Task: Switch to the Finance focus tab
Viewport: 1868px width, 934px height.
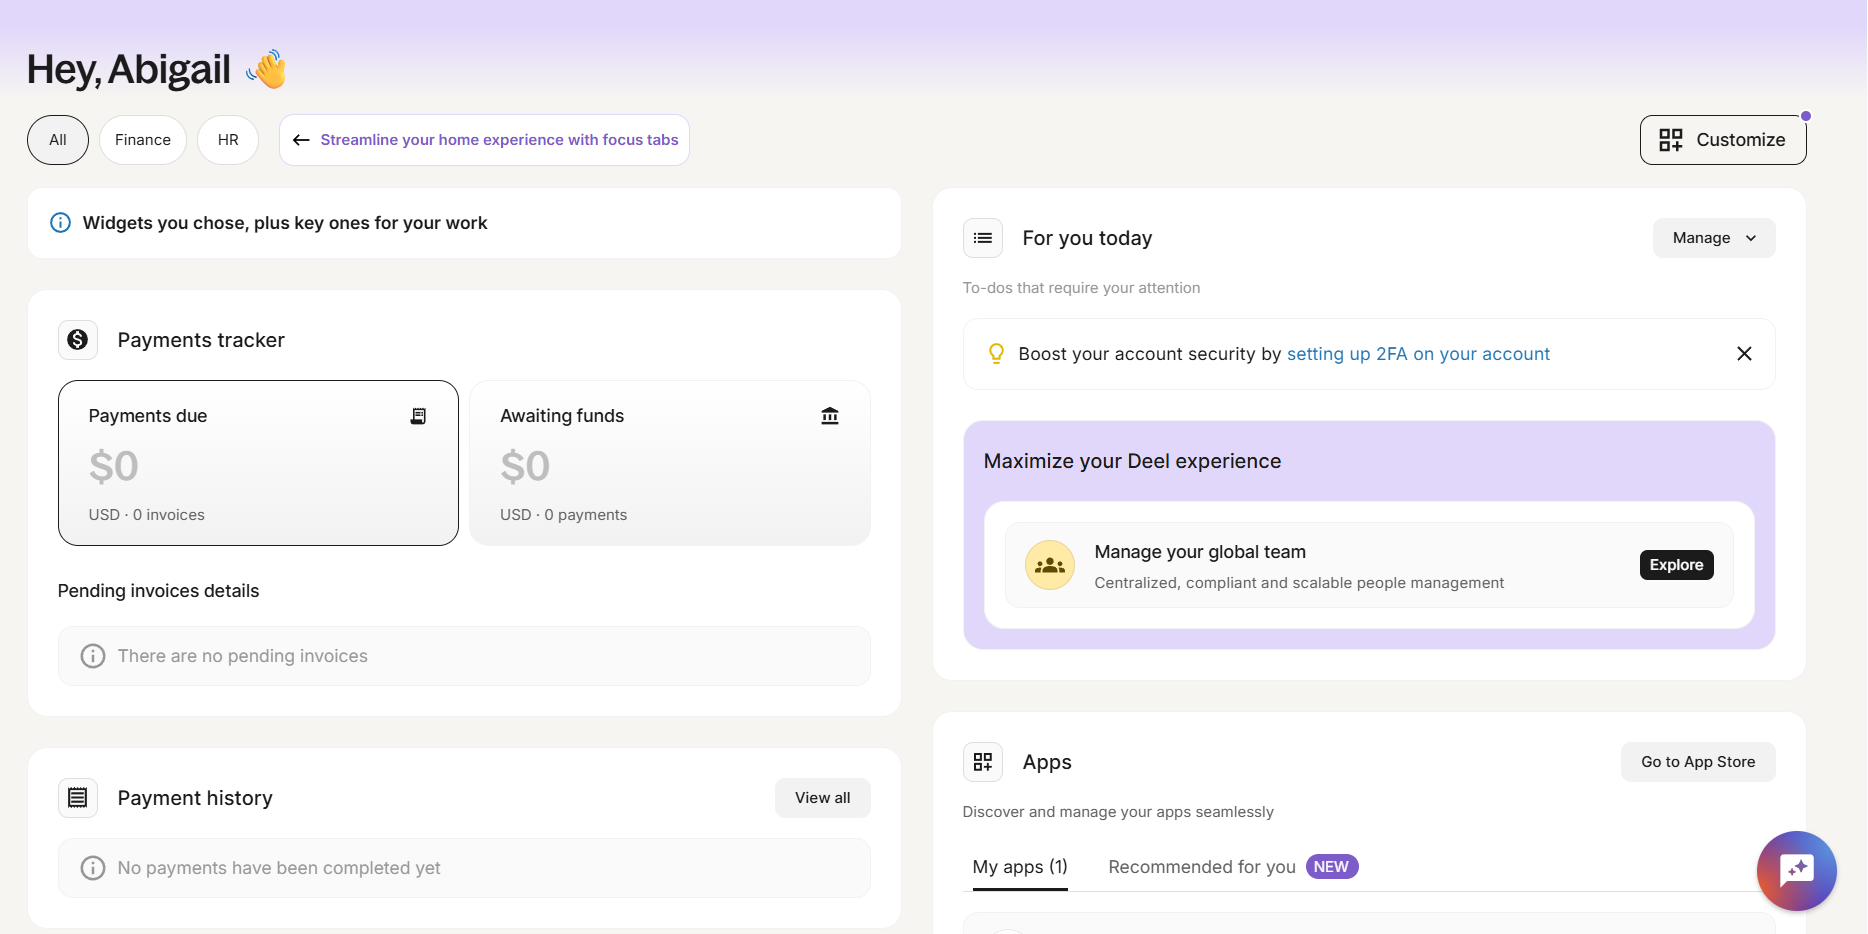Action: point(143,140)
